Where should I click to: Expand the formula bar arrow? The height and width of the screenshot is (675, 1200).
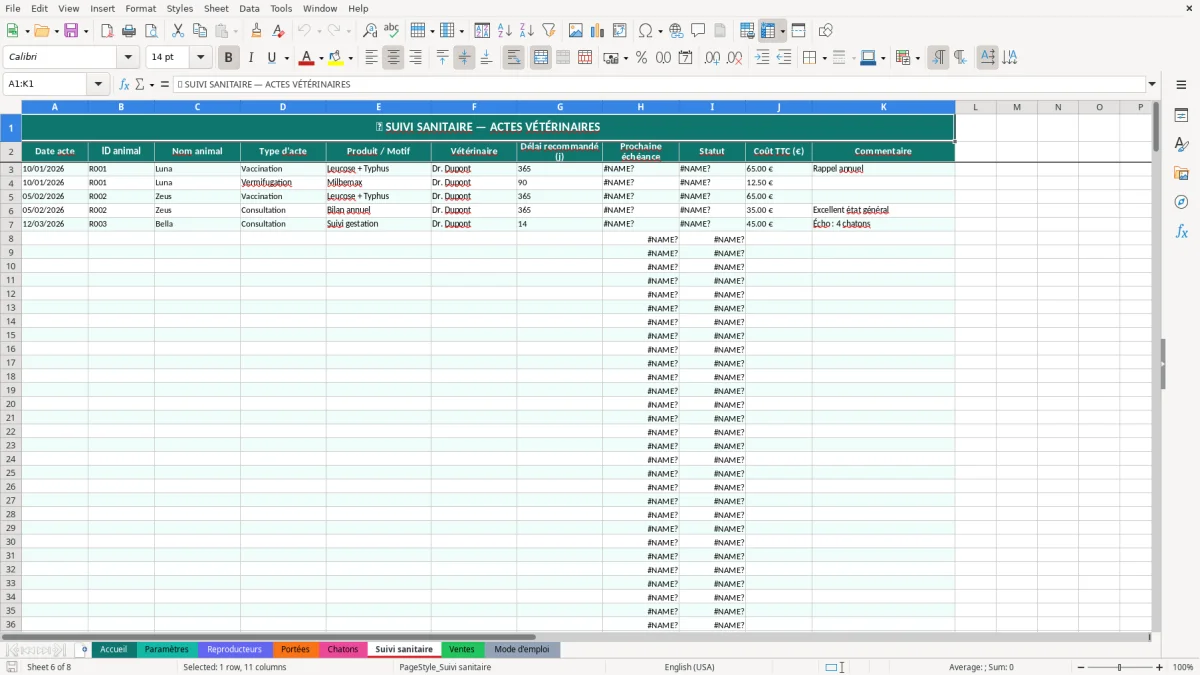click(1152, 85)
